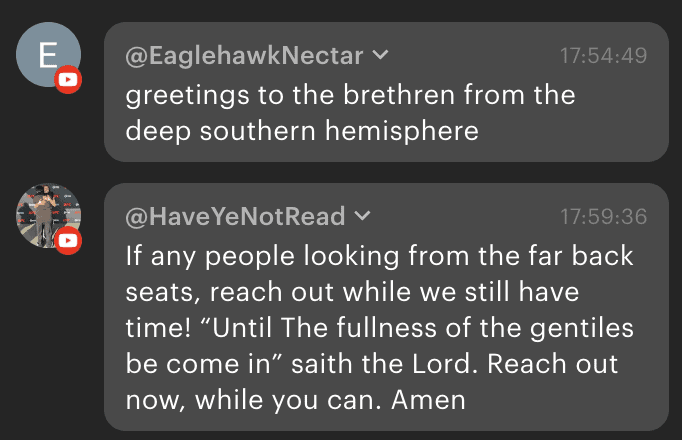Open the gray "E" avatar of EaglehawkNectar
The width and height of the screenshot is (682, 440).
tap(45, 55)
